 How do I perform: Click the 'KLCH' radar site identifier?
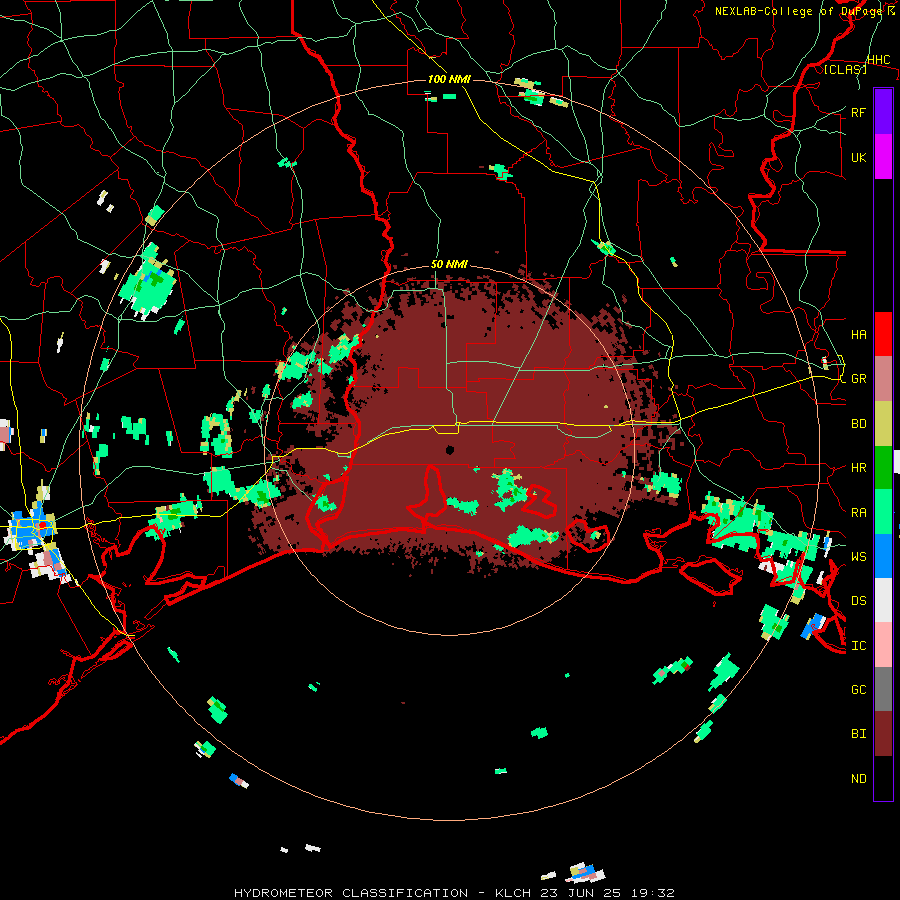pos(512,893)
